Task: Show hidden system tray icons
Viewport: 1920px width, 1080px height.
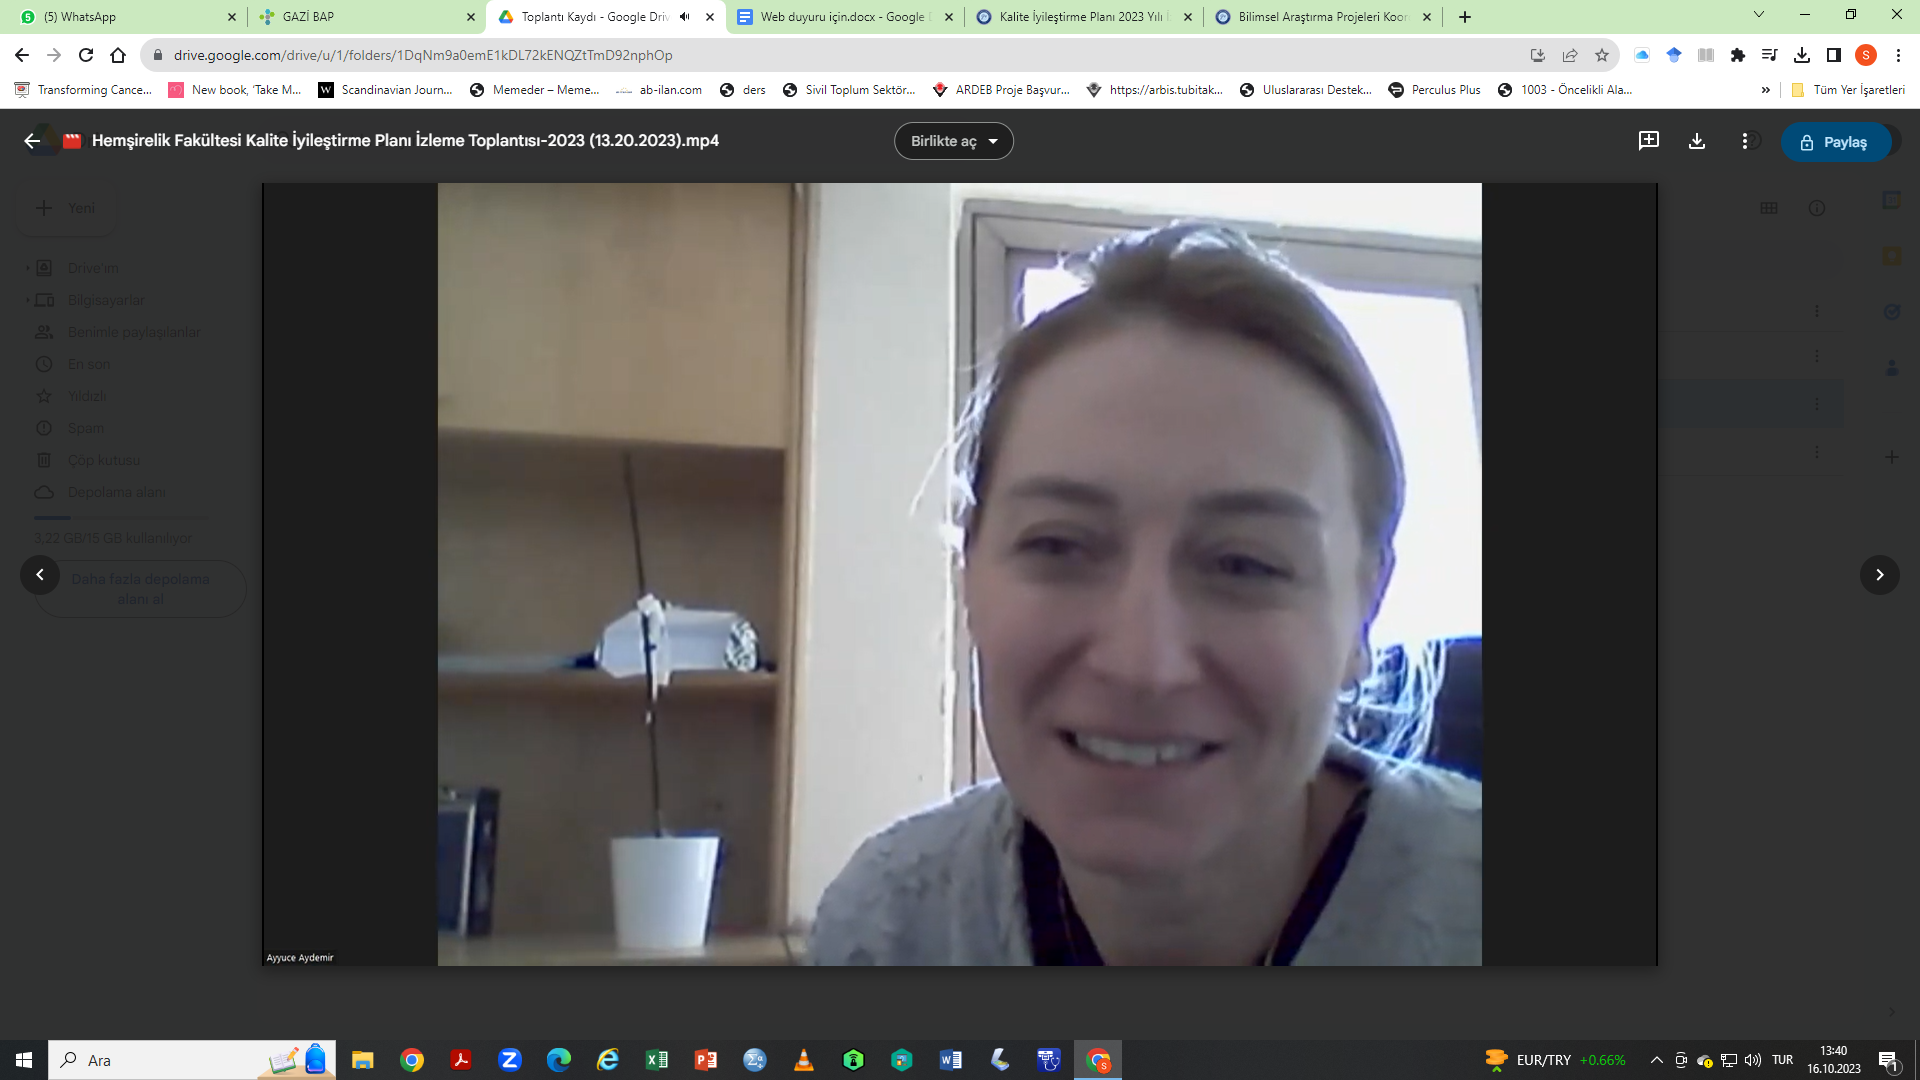Action: [x=1657, y=1060]
